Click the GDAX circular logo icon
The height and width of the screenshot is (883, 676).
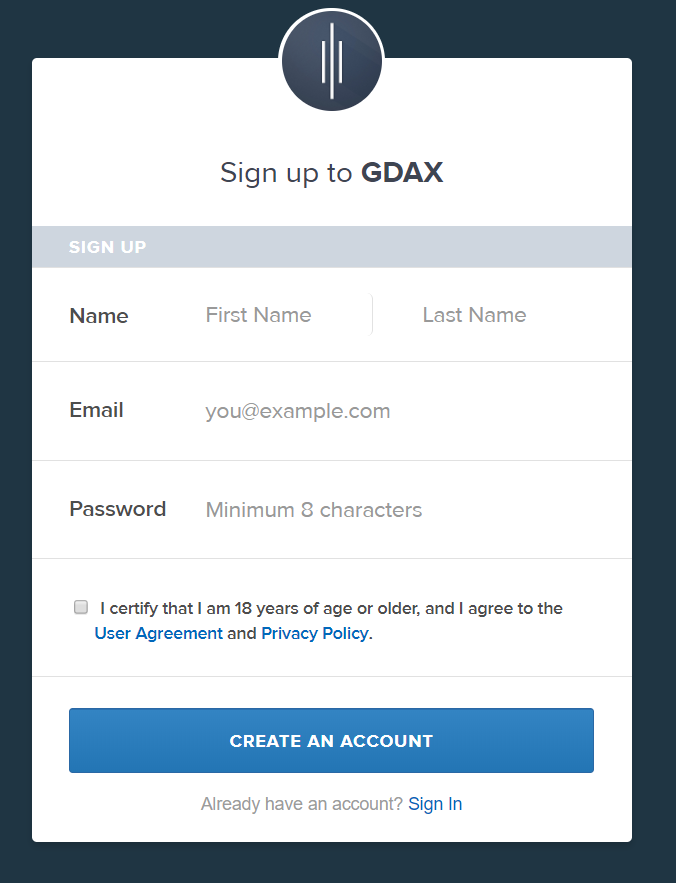click(332, 61)
